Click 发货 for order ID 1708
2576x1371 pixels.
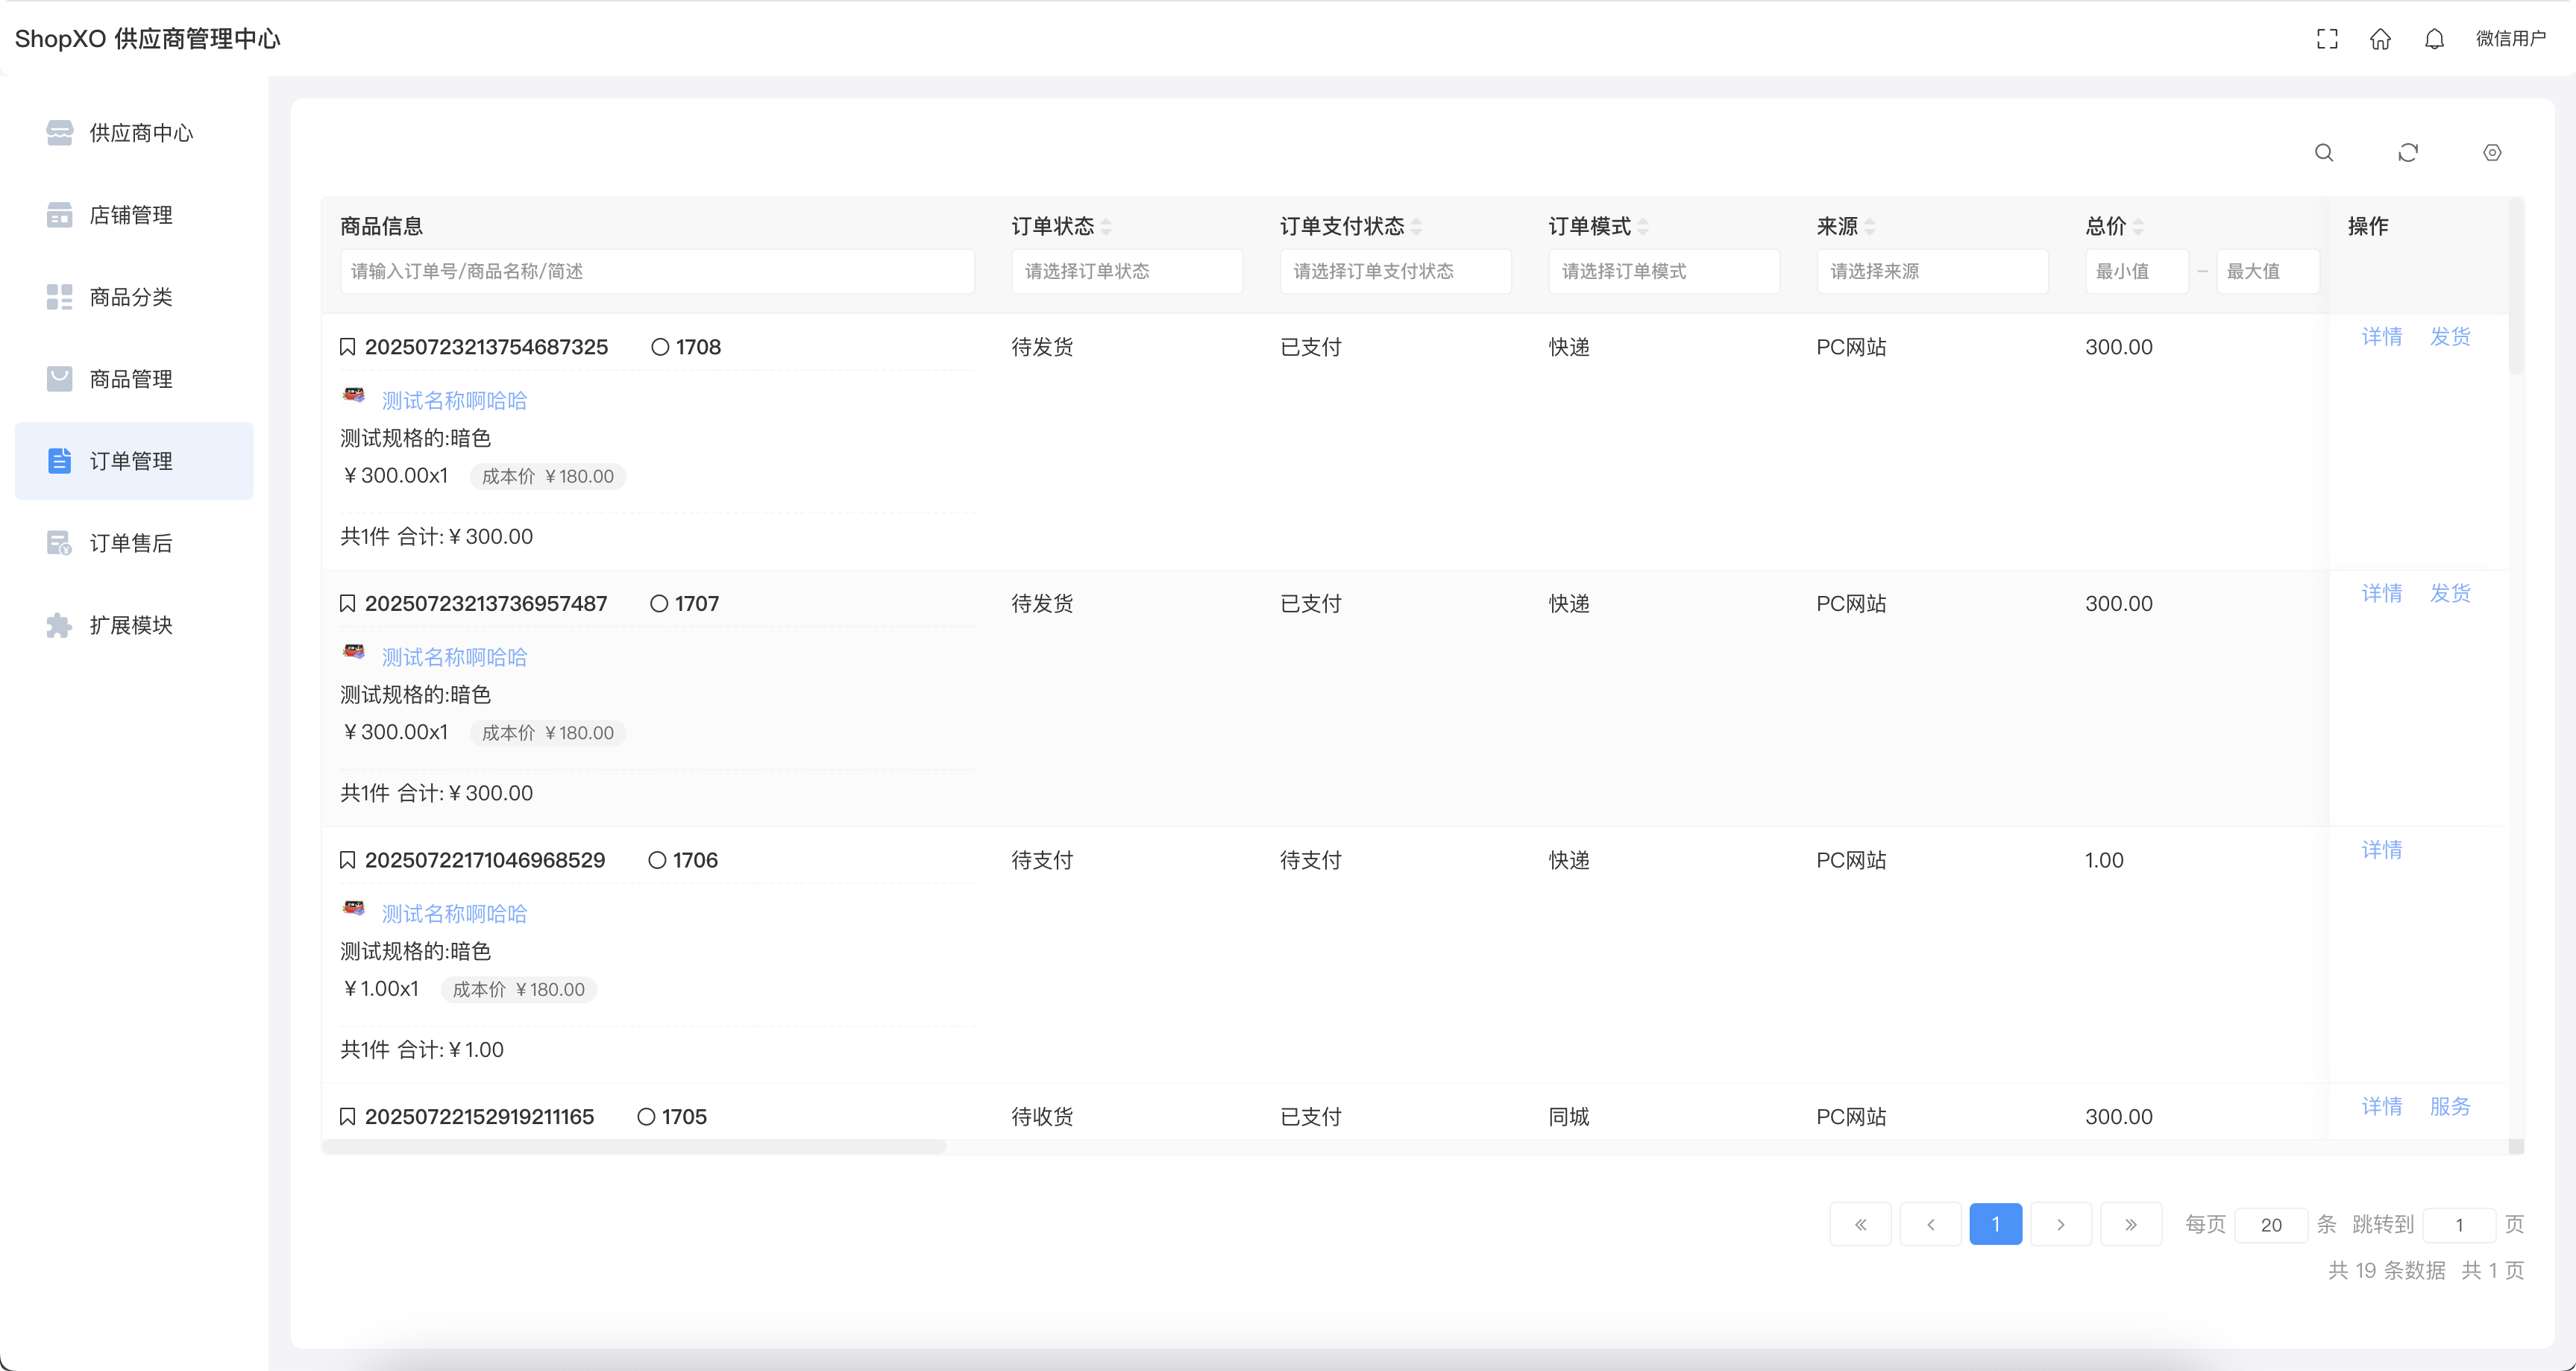point(2450,337)
